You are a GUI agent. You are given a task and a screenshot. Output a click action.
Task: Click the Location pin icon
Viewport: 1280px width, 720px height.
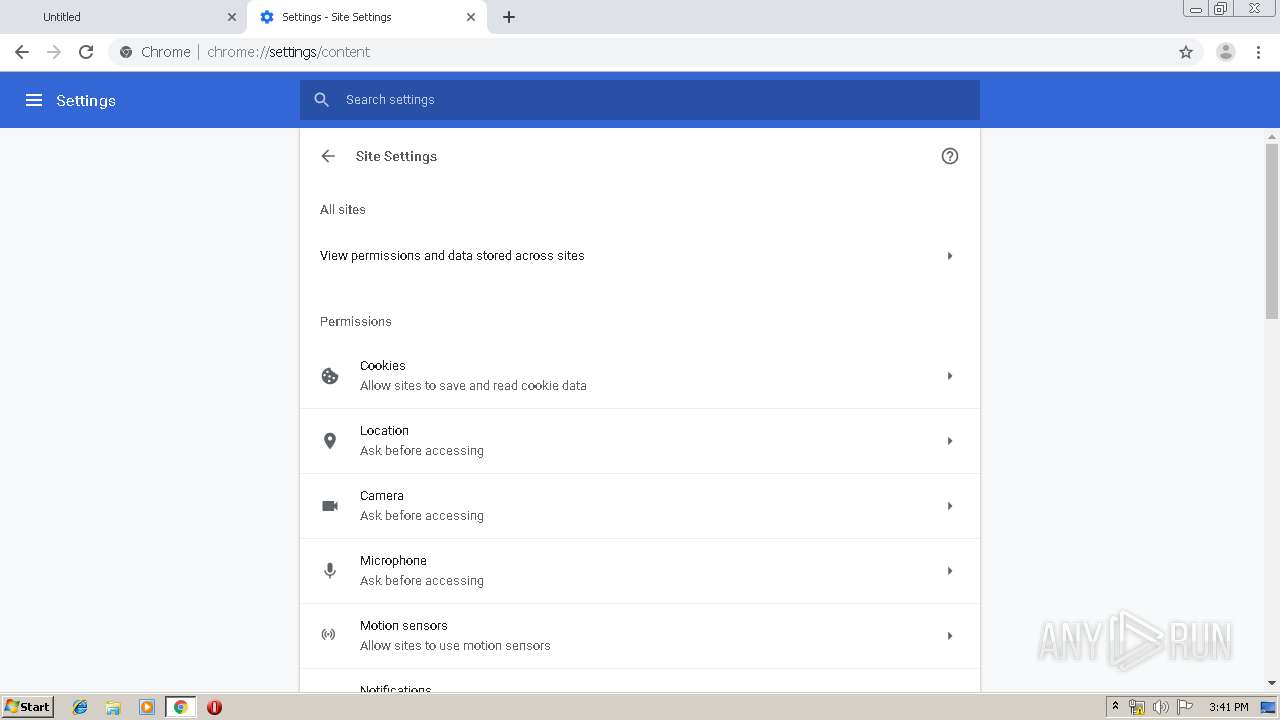pos(330,441)
